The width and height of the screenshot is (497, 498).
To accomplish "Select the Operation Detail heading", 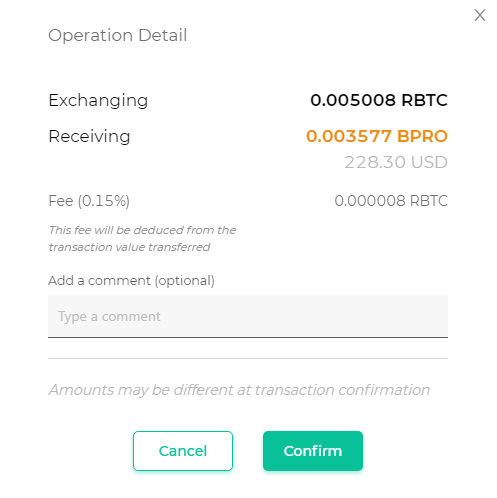I will point(118,35).
